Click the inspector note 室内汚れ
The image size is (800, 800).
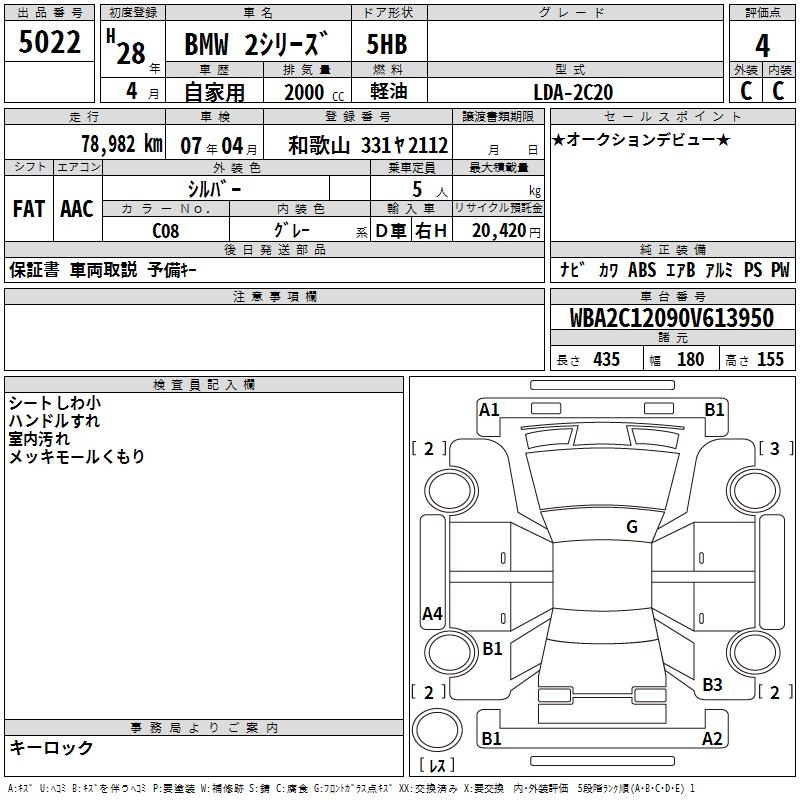[x=39, y=439]
